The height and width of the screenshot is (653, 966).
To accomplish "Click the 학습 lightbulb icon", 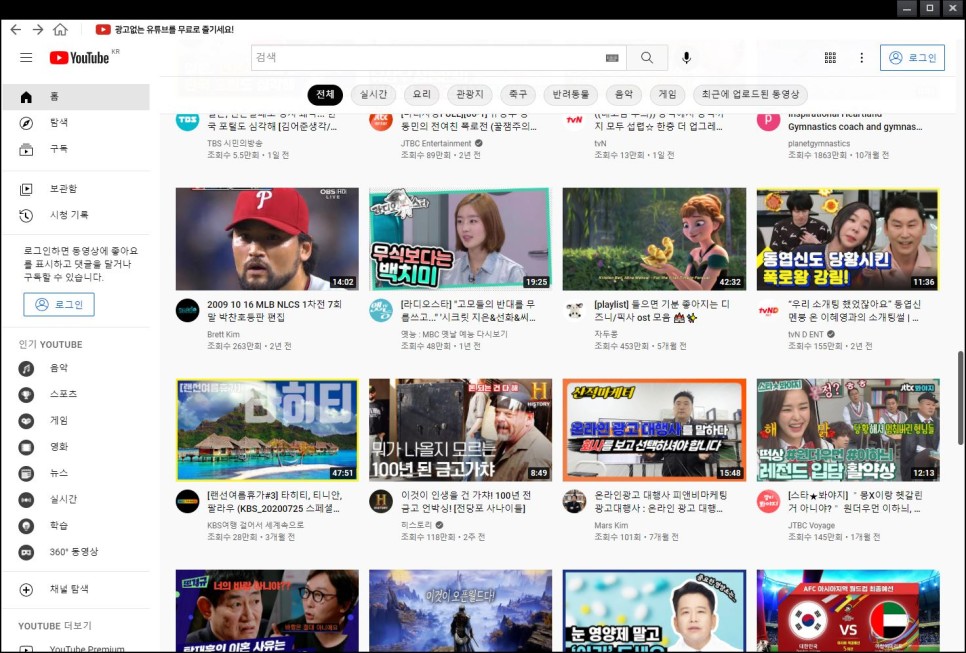I will [26, 526].
